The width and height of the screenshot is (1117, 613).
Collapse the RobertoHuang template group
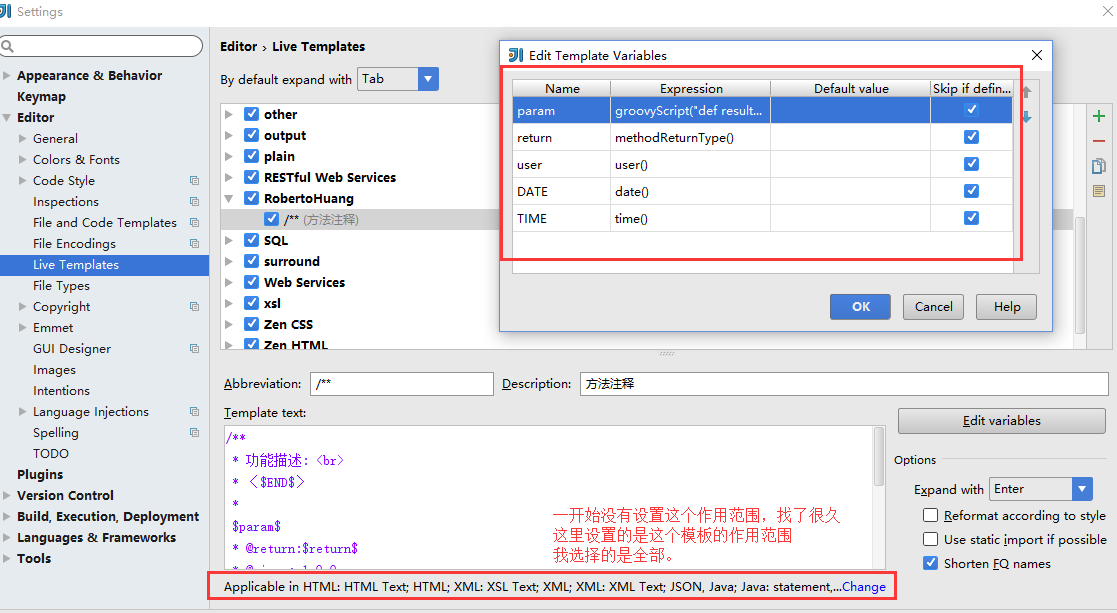tap(229, 199)
